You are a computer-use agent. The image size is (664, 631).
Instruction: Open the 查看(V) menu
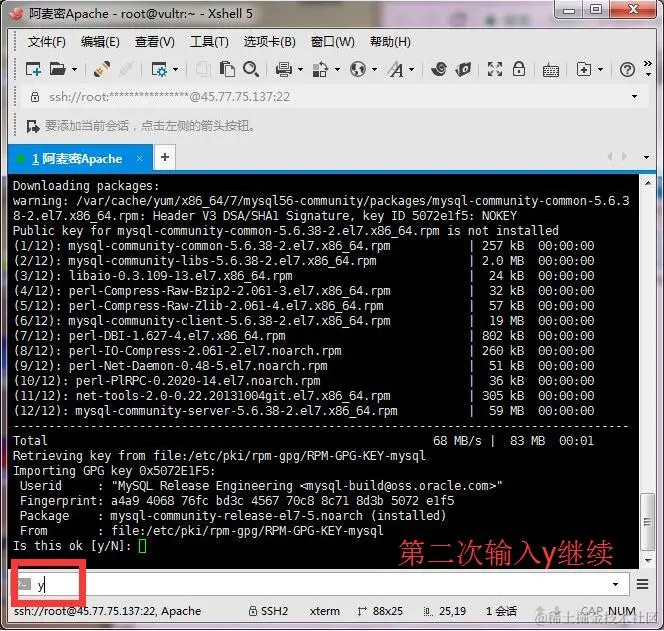[x=155, y=42]
